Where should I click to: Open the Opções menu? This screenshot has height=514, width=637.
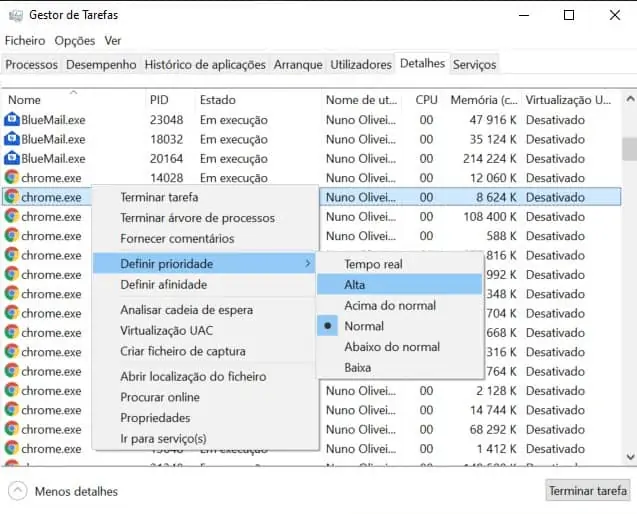(x=75, y=41)
